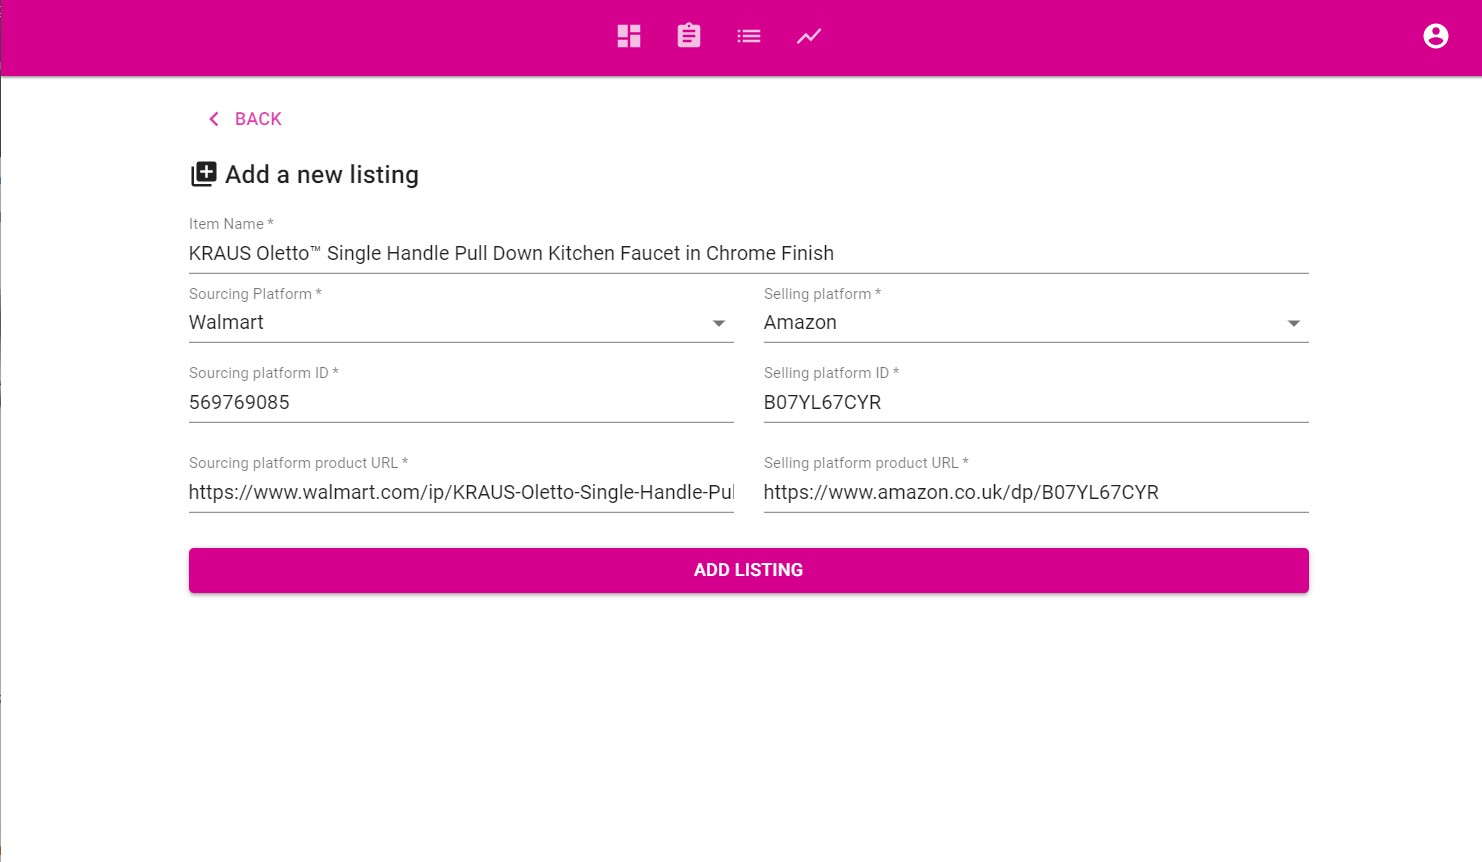Click the 'Selling platform ID *' label

831,373
